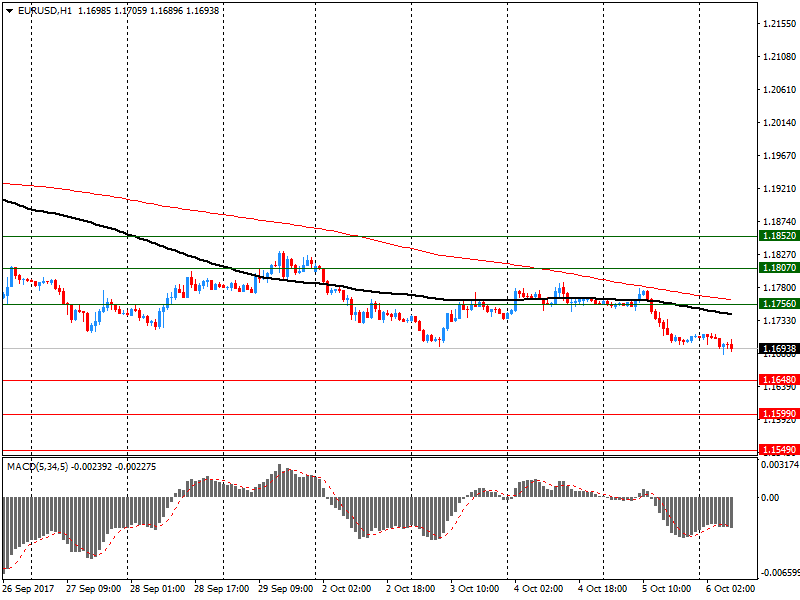Click the 27 Sep 09:00 time label
Viewport: 800px width, 600px height.
[x=93, y=589]
